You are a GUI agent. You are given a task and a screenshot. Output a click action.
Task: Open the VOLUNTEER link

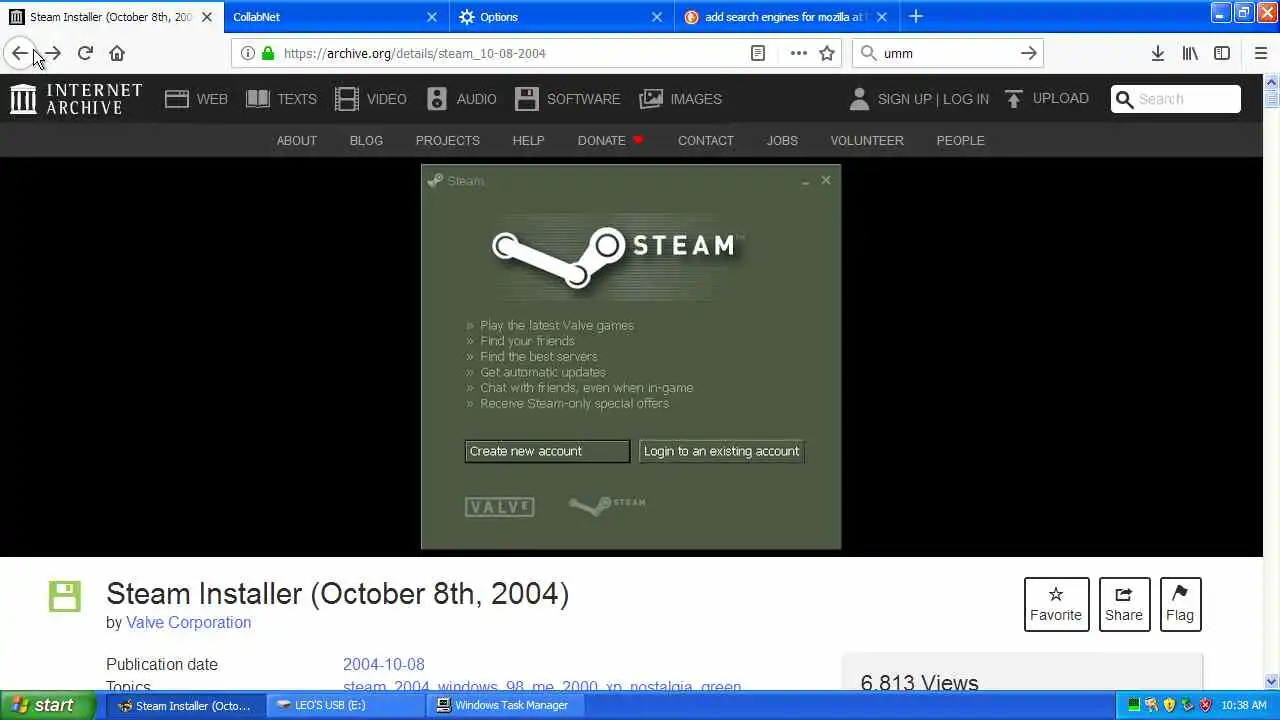867,140
